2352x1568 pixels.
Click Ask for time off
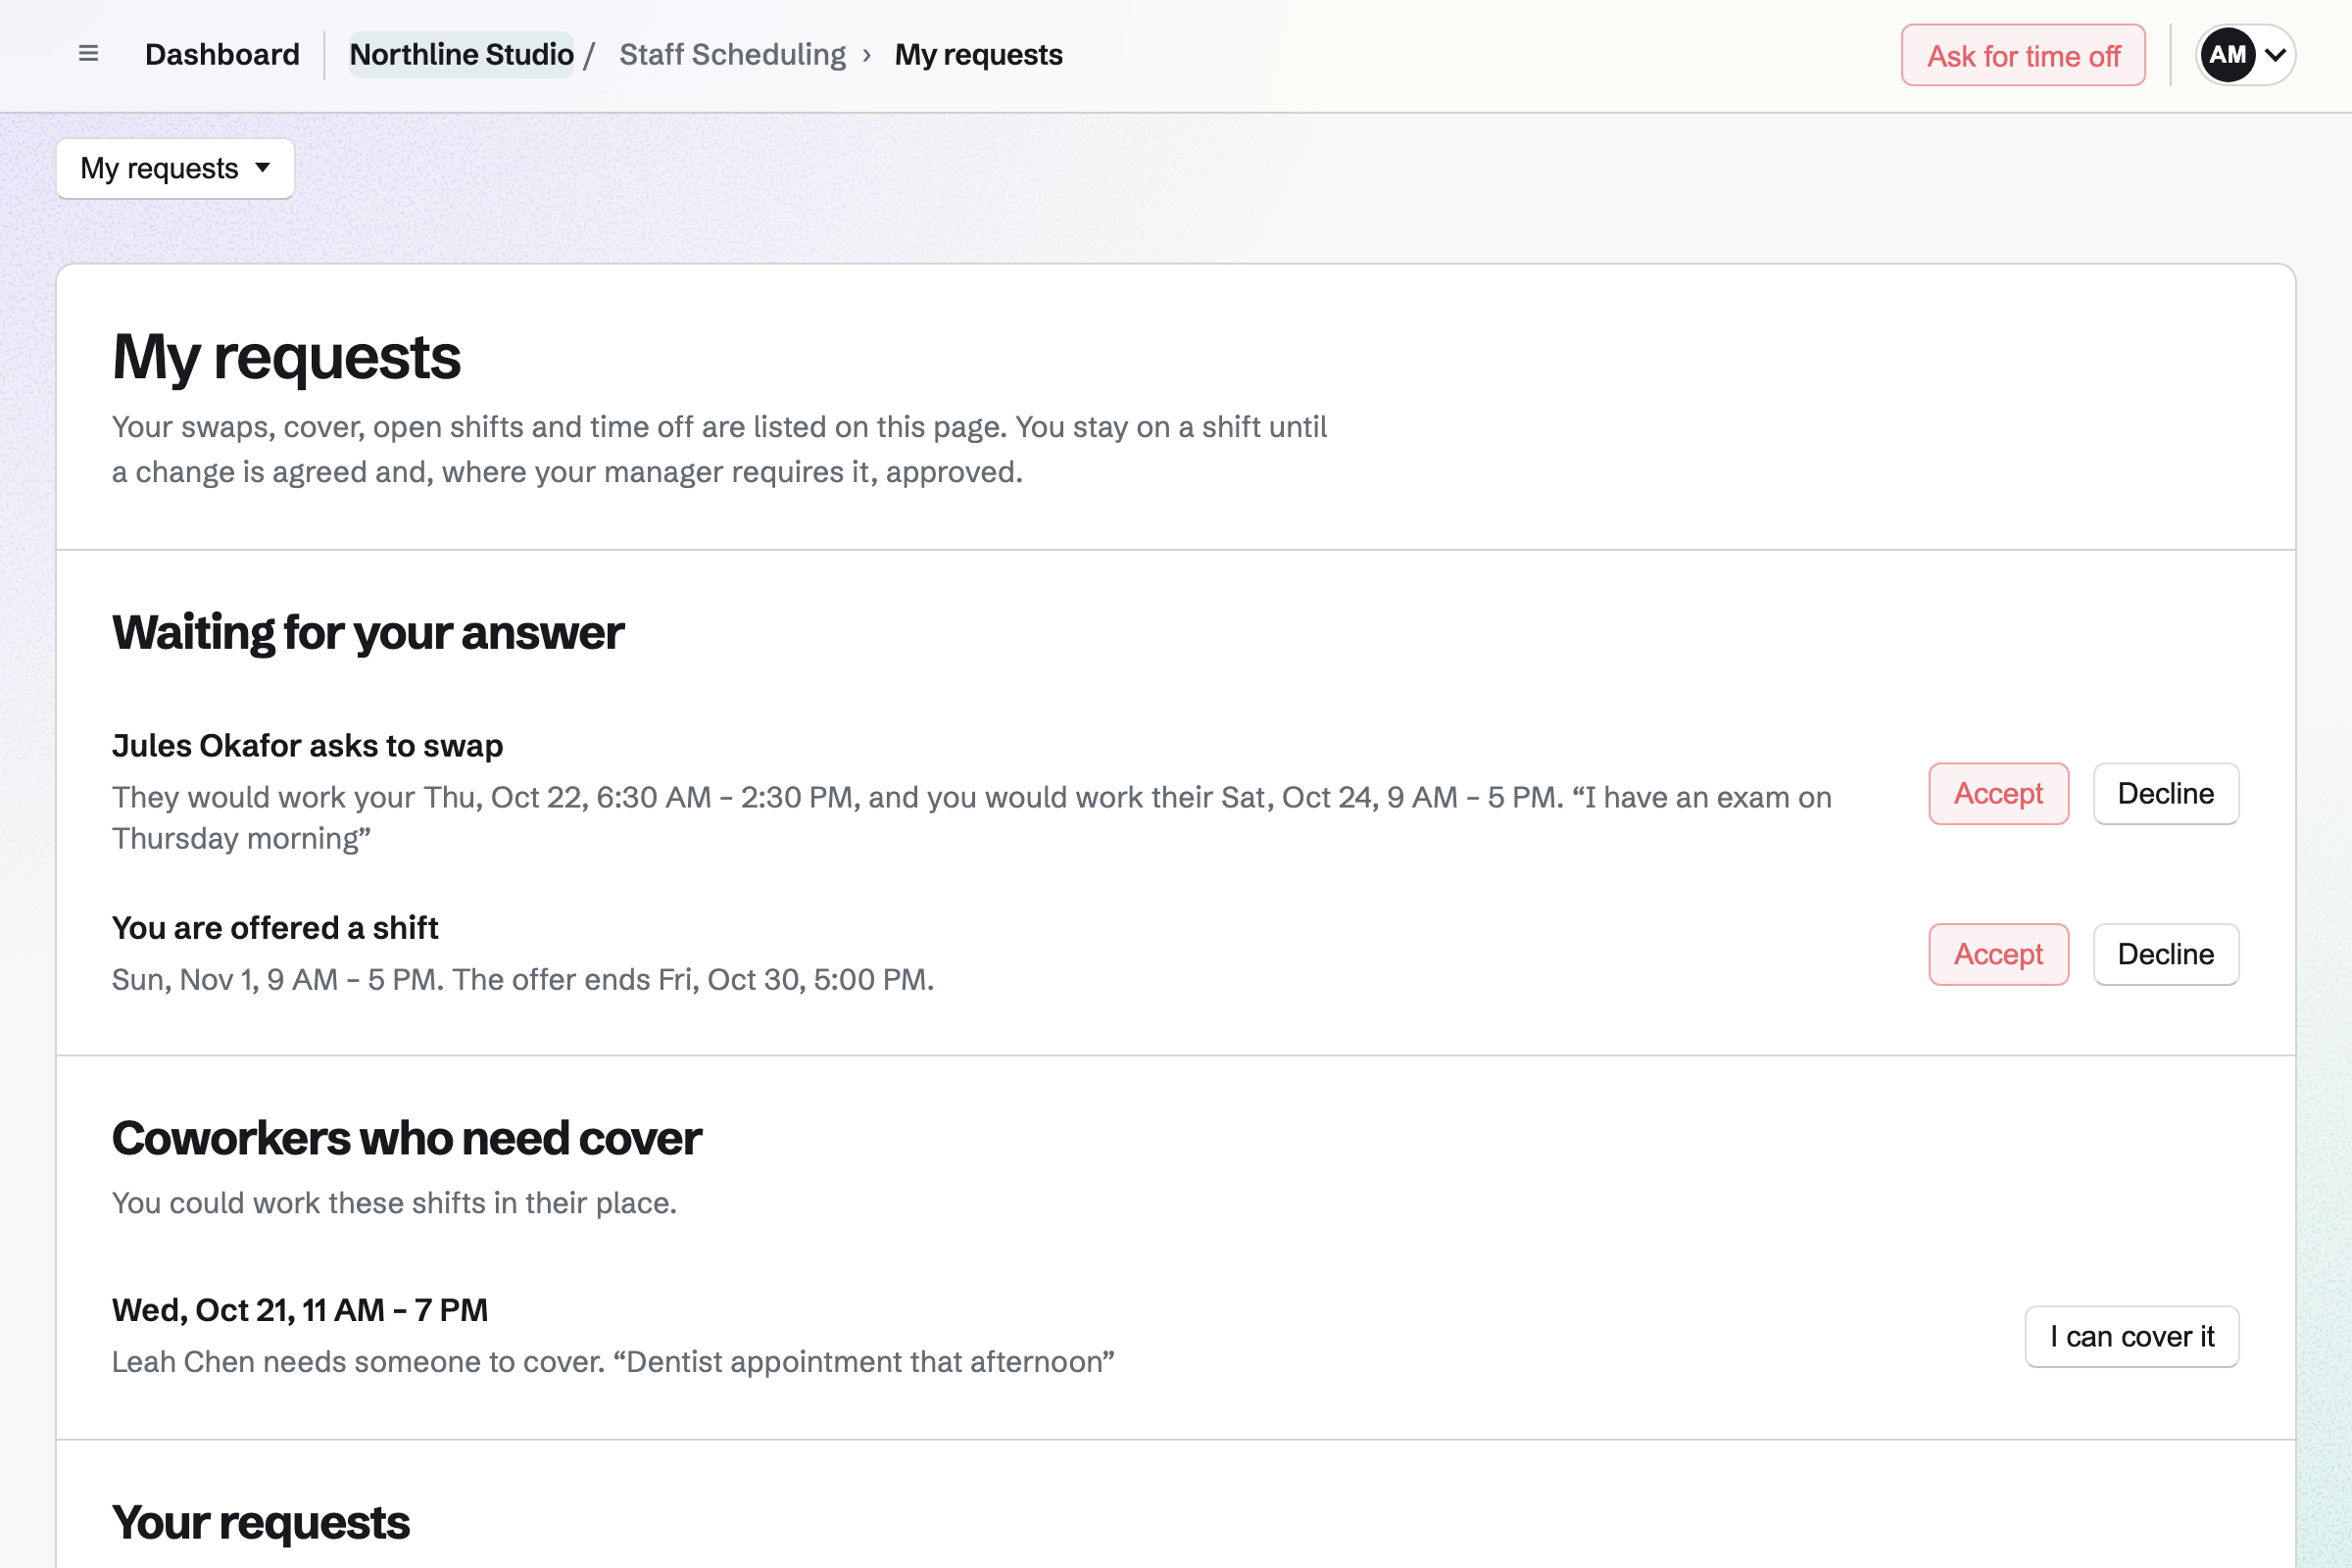tap(2023, 56)
